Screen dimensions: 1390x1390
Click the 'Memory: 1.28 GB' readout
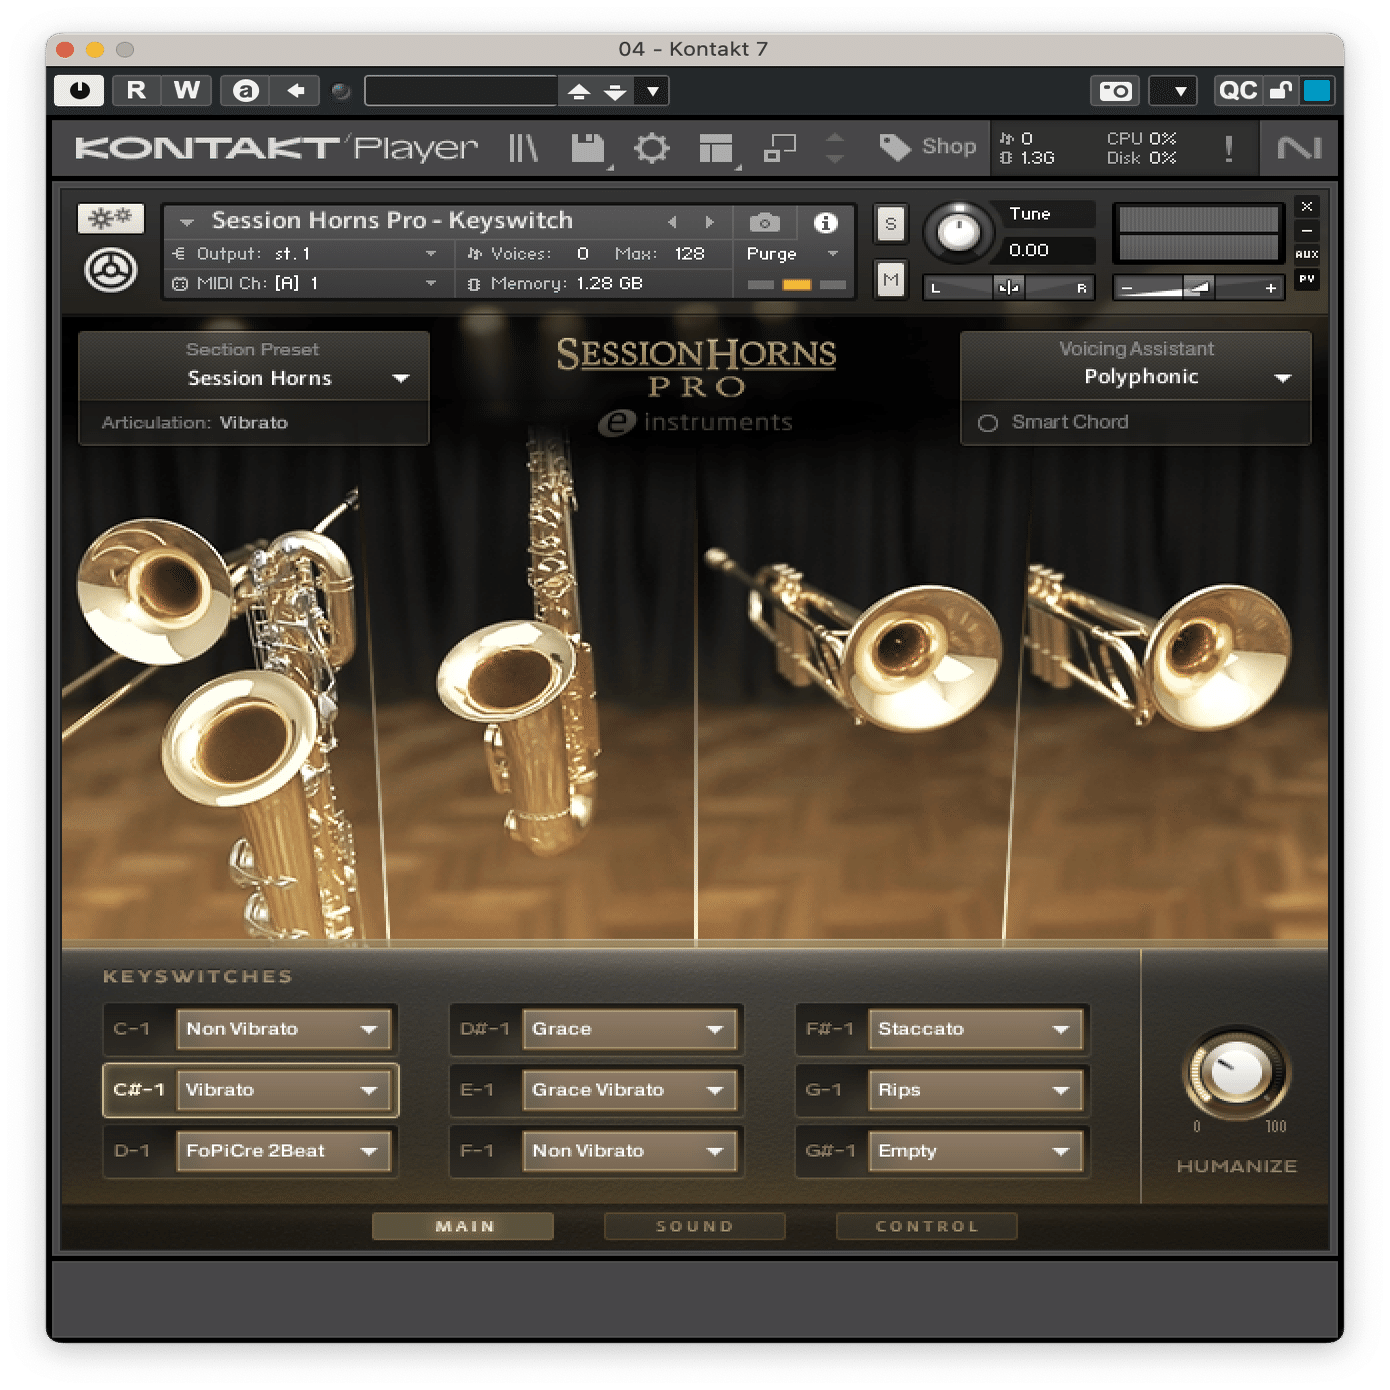click(556, 284)
